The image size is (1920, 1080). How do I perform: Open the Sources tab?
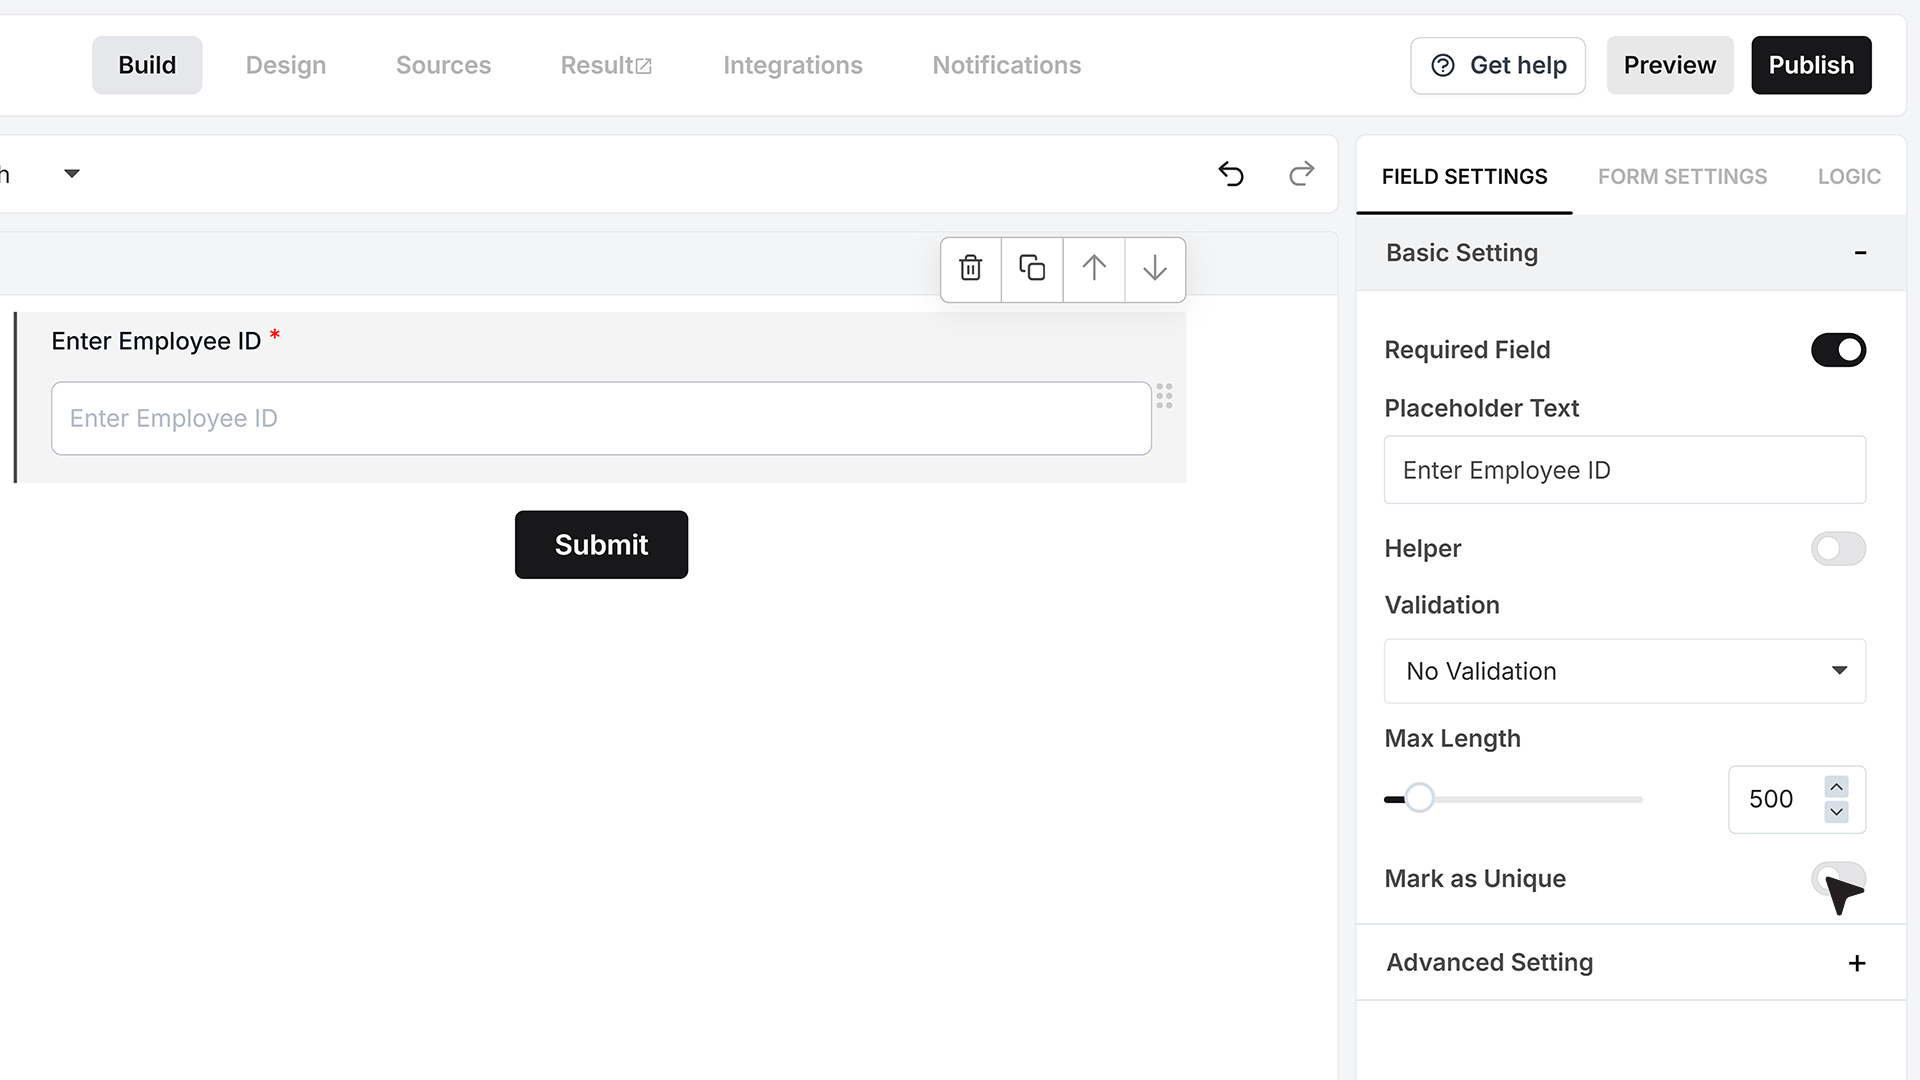coord(443,65)
